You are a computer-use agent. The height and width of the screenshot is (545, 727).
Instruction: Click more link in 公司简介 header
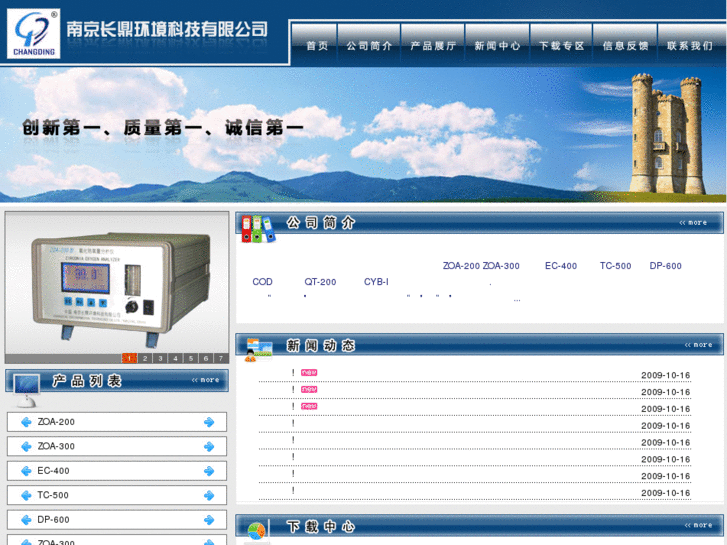693,223
